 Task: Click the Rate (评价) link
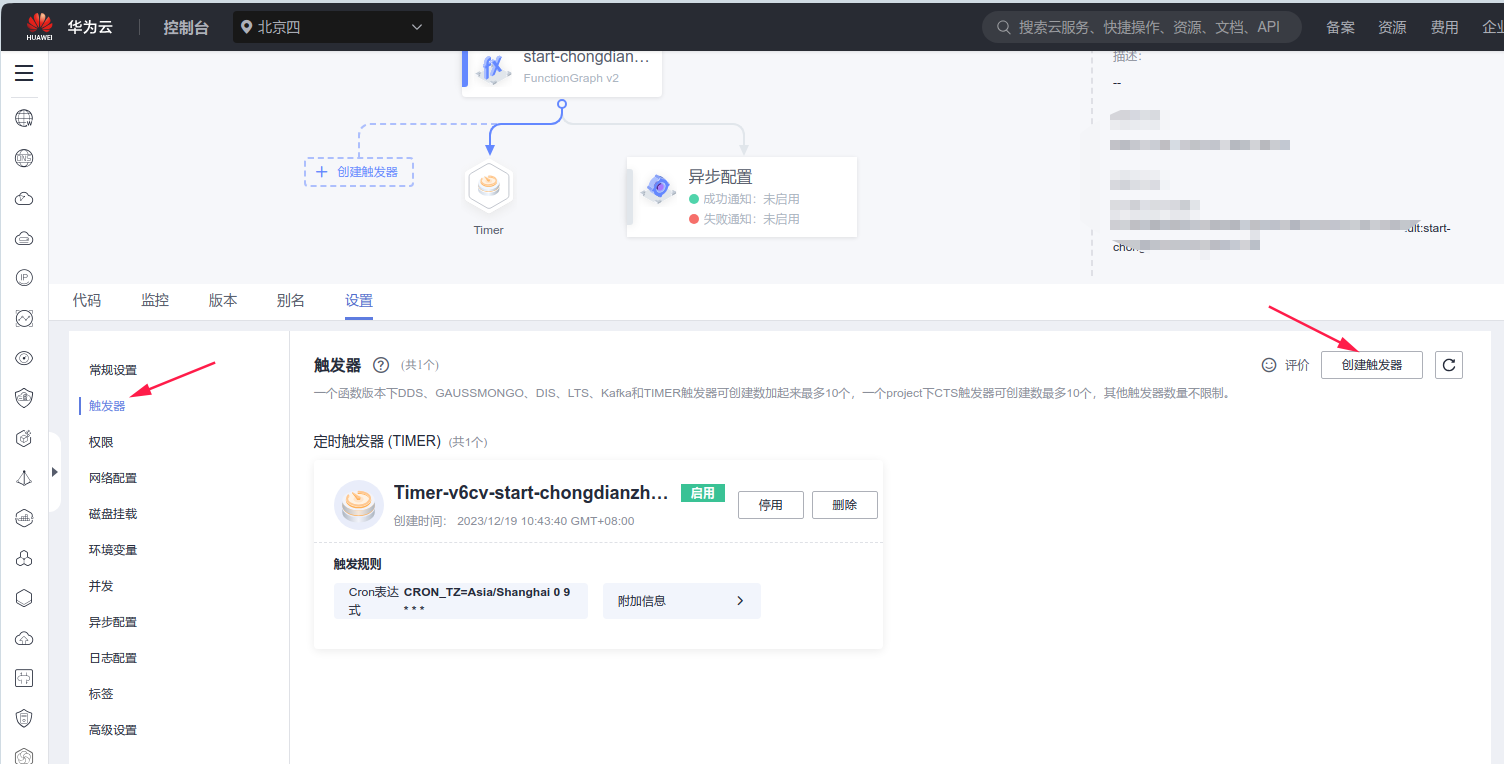1297,365
